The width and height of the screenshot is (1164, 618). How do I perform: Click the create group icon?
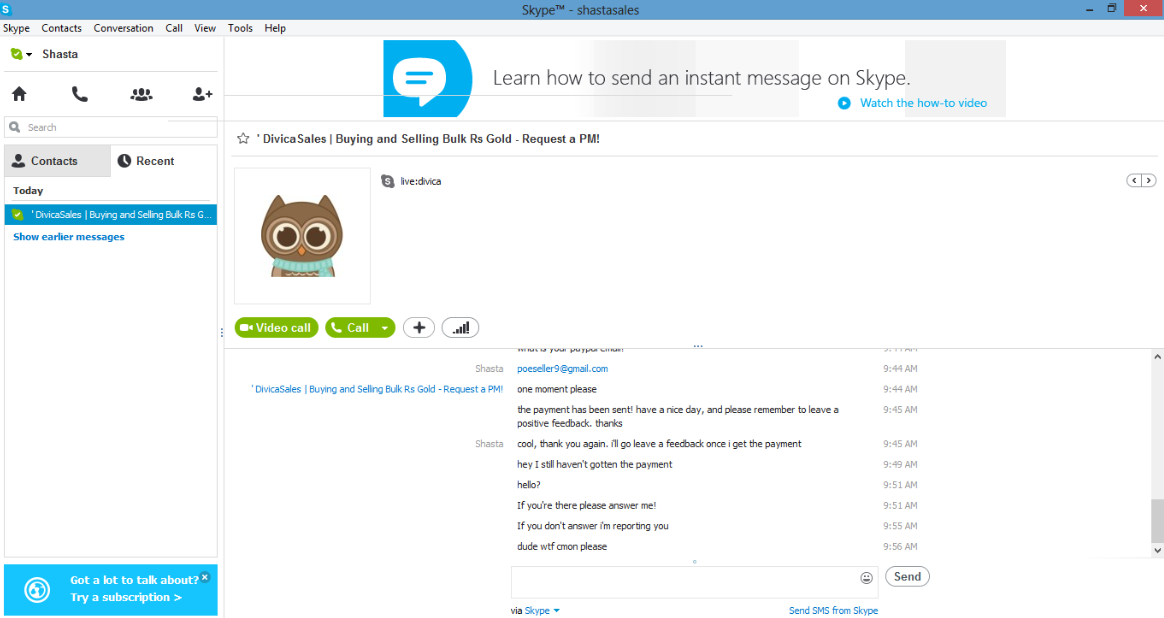tap(141, 94)
